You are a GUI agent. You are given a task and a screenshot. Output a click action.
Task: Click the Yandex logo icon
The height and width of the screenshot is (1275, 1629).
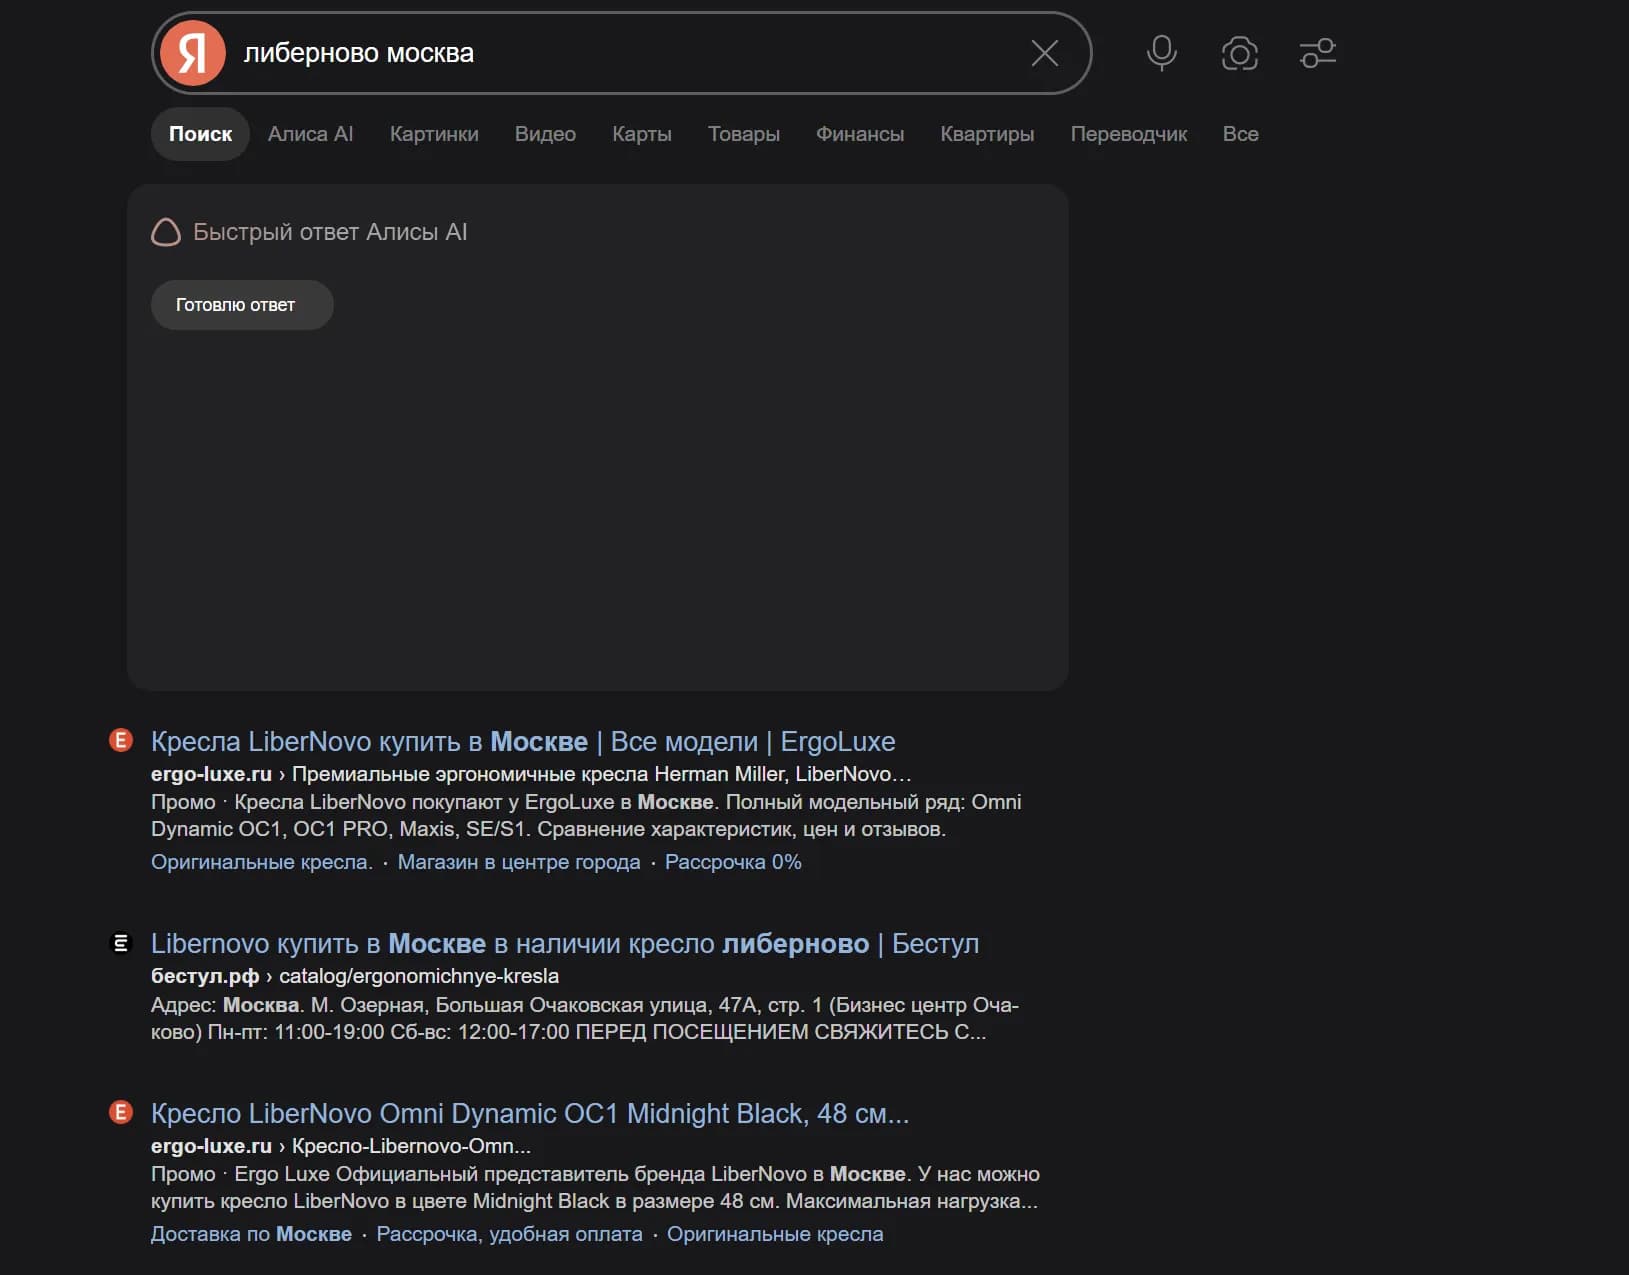193,53
